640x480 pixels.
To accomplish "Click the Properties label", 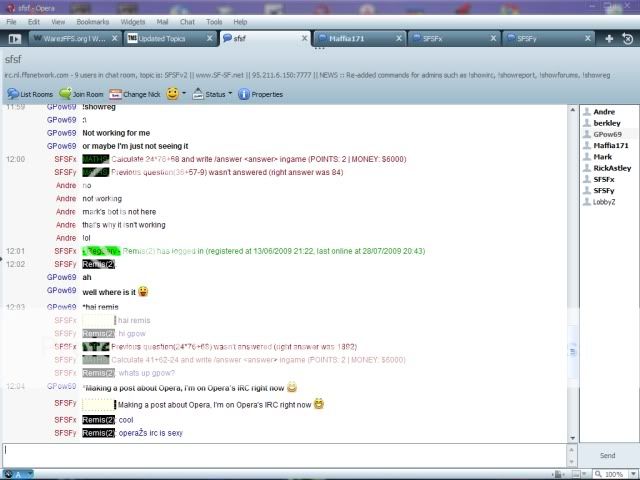I will coord(267,94).
